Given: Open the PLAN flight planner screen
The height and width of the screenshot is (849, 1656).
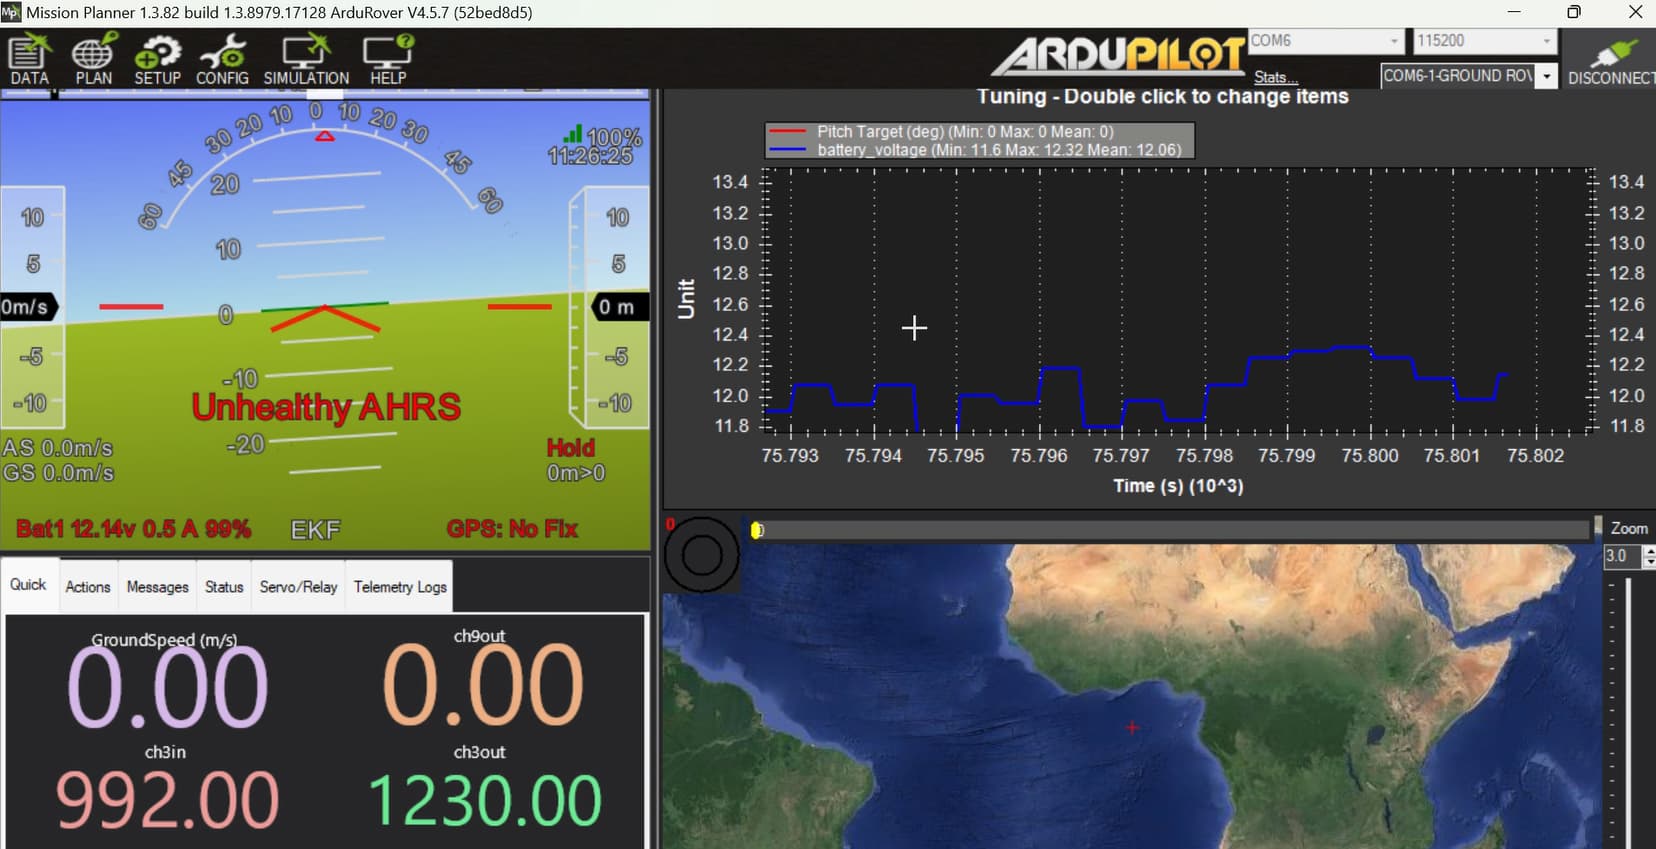Looking at the screenshot, I should 93,60.
